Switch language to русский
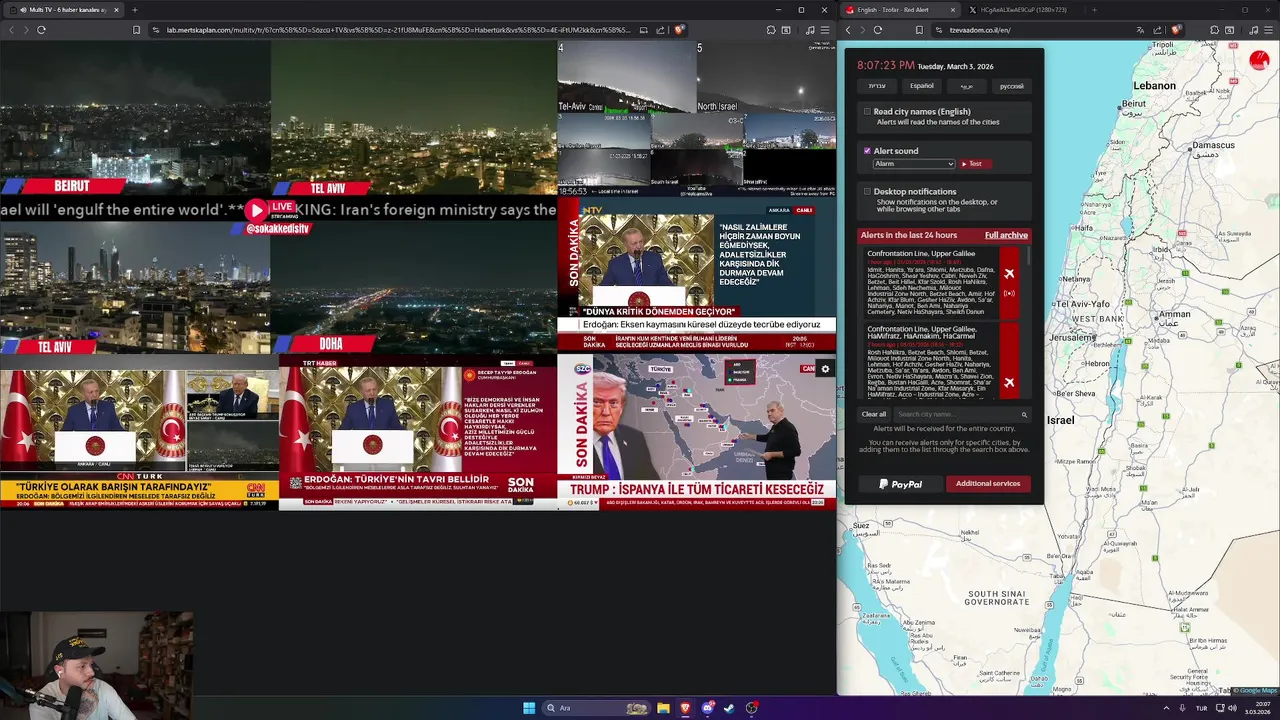 click(x=1012, y=86)
